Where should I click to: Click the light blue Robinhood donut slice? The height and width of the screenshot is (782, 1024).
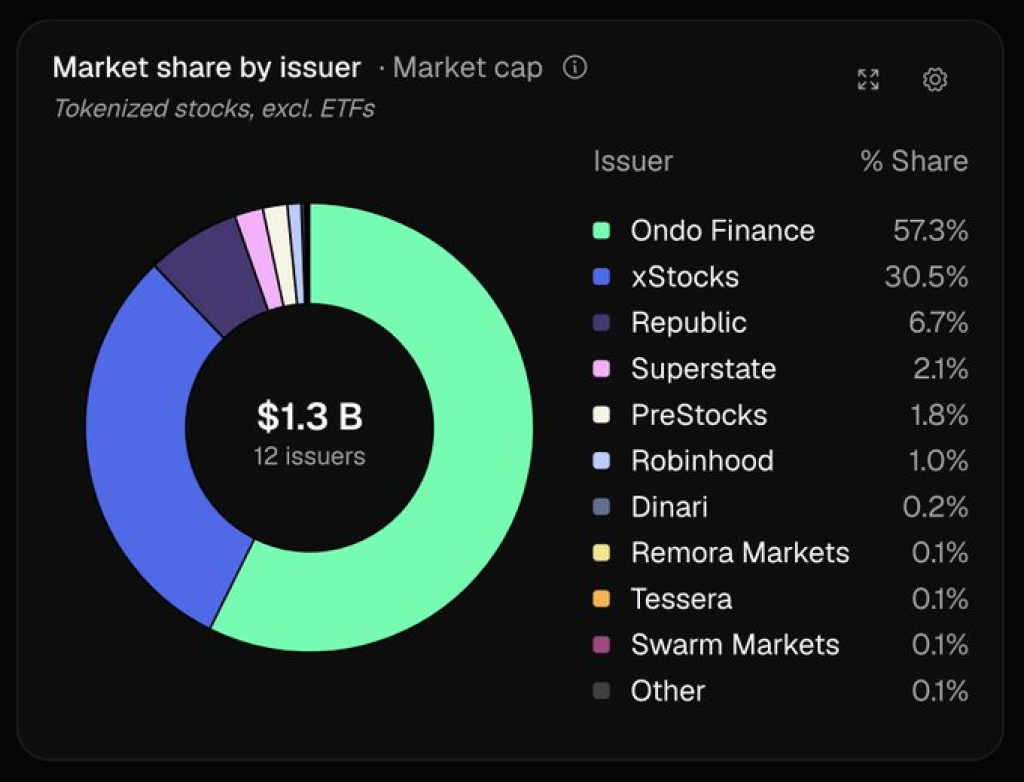[296, 253]
